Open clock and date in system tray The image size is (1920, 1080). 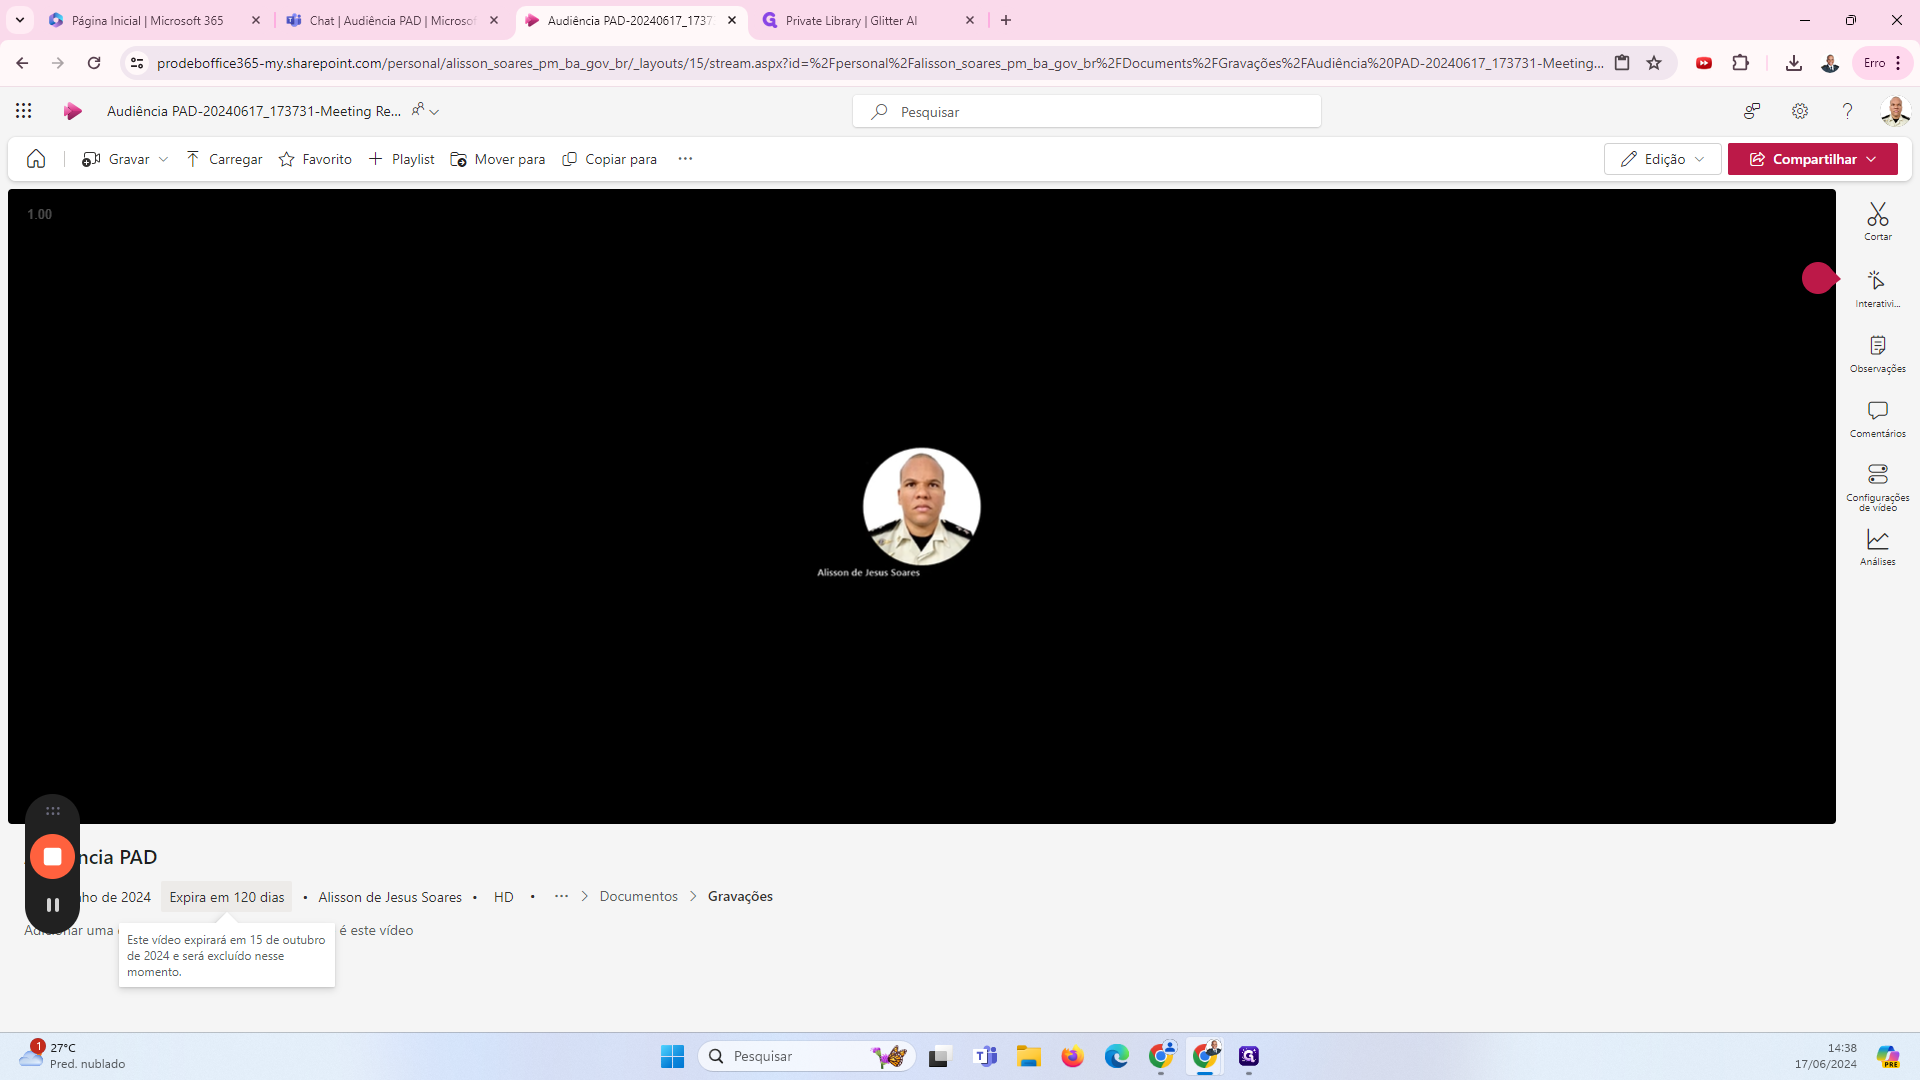pyautogui.click(x=1825, y=1056)
